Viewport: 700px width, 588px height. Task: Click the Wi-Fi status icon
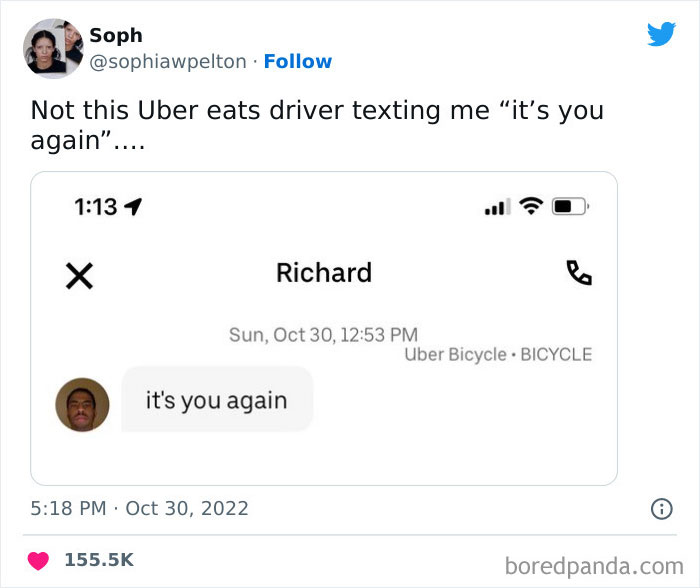pos(530,206)
